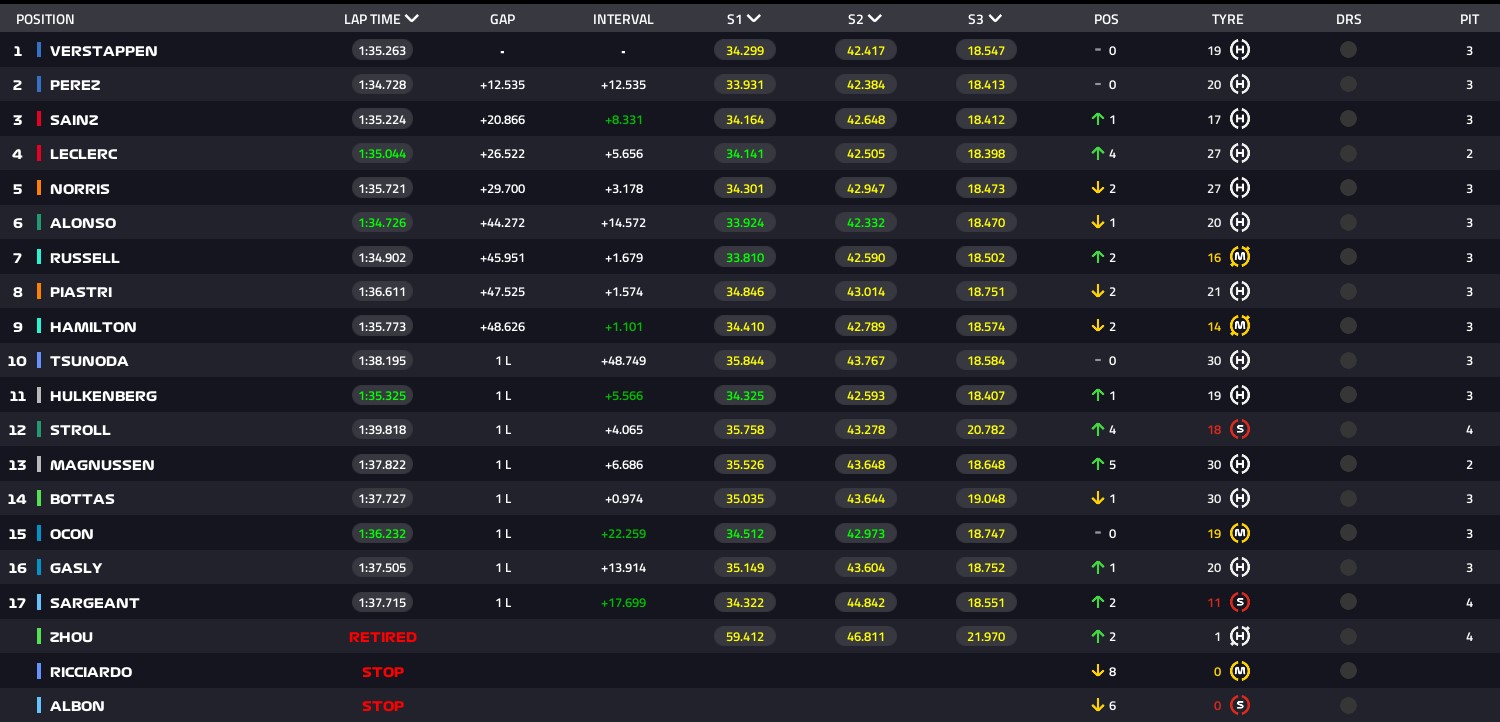Click Magnussen's green up arrow

click(x=1097, y=465)
